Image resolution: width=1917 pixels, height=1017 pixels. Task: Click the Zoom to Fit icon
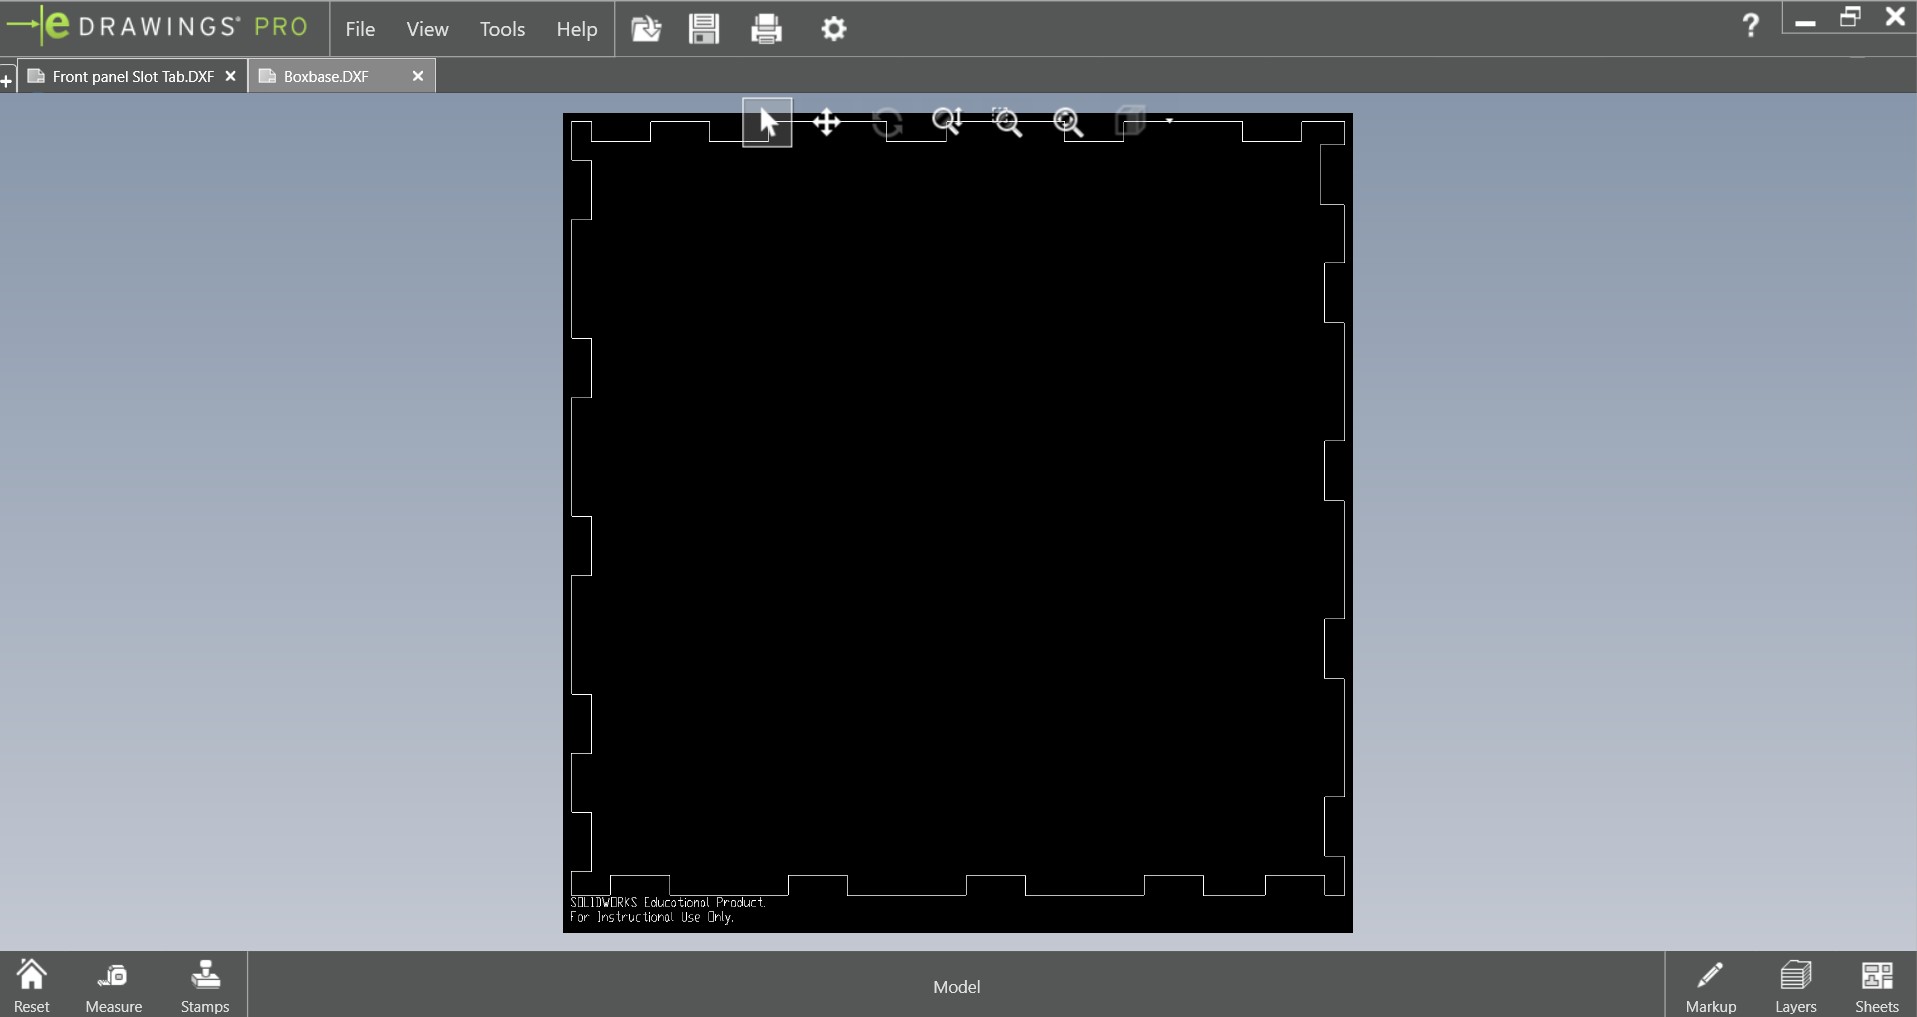point(1068,122)
